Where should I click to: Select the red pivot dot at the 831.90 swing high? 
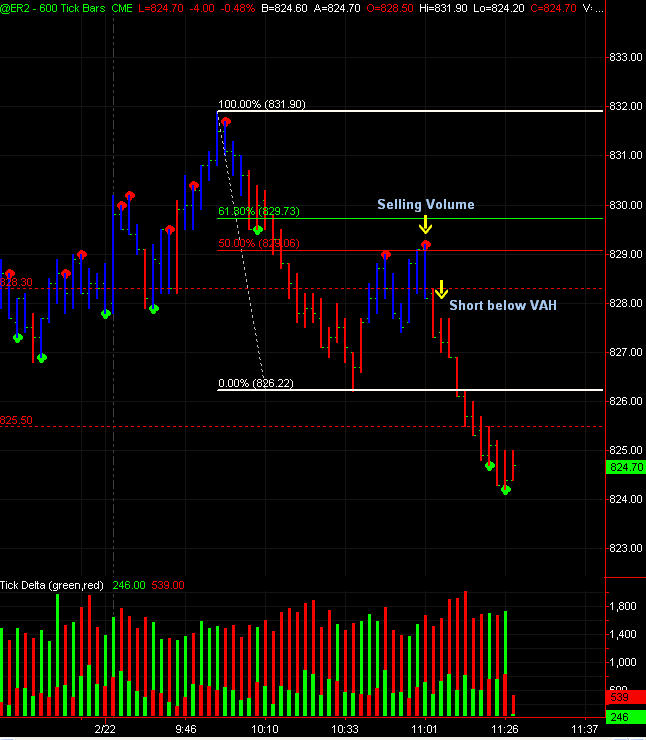point(226,122)
